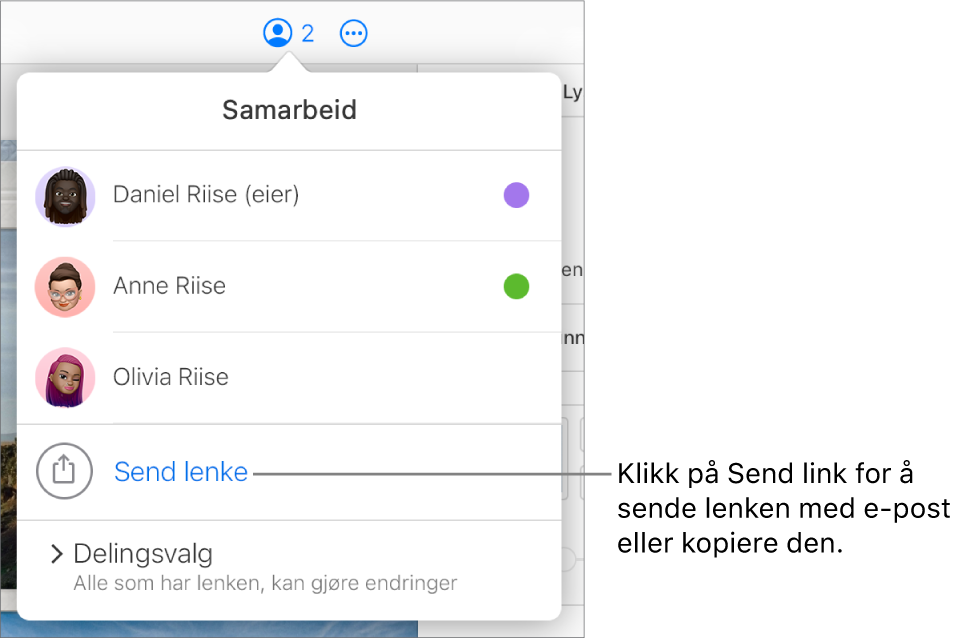The image size is (961, 638).
Task: Select Anne Riise's avatar
Action: [64, 287]
